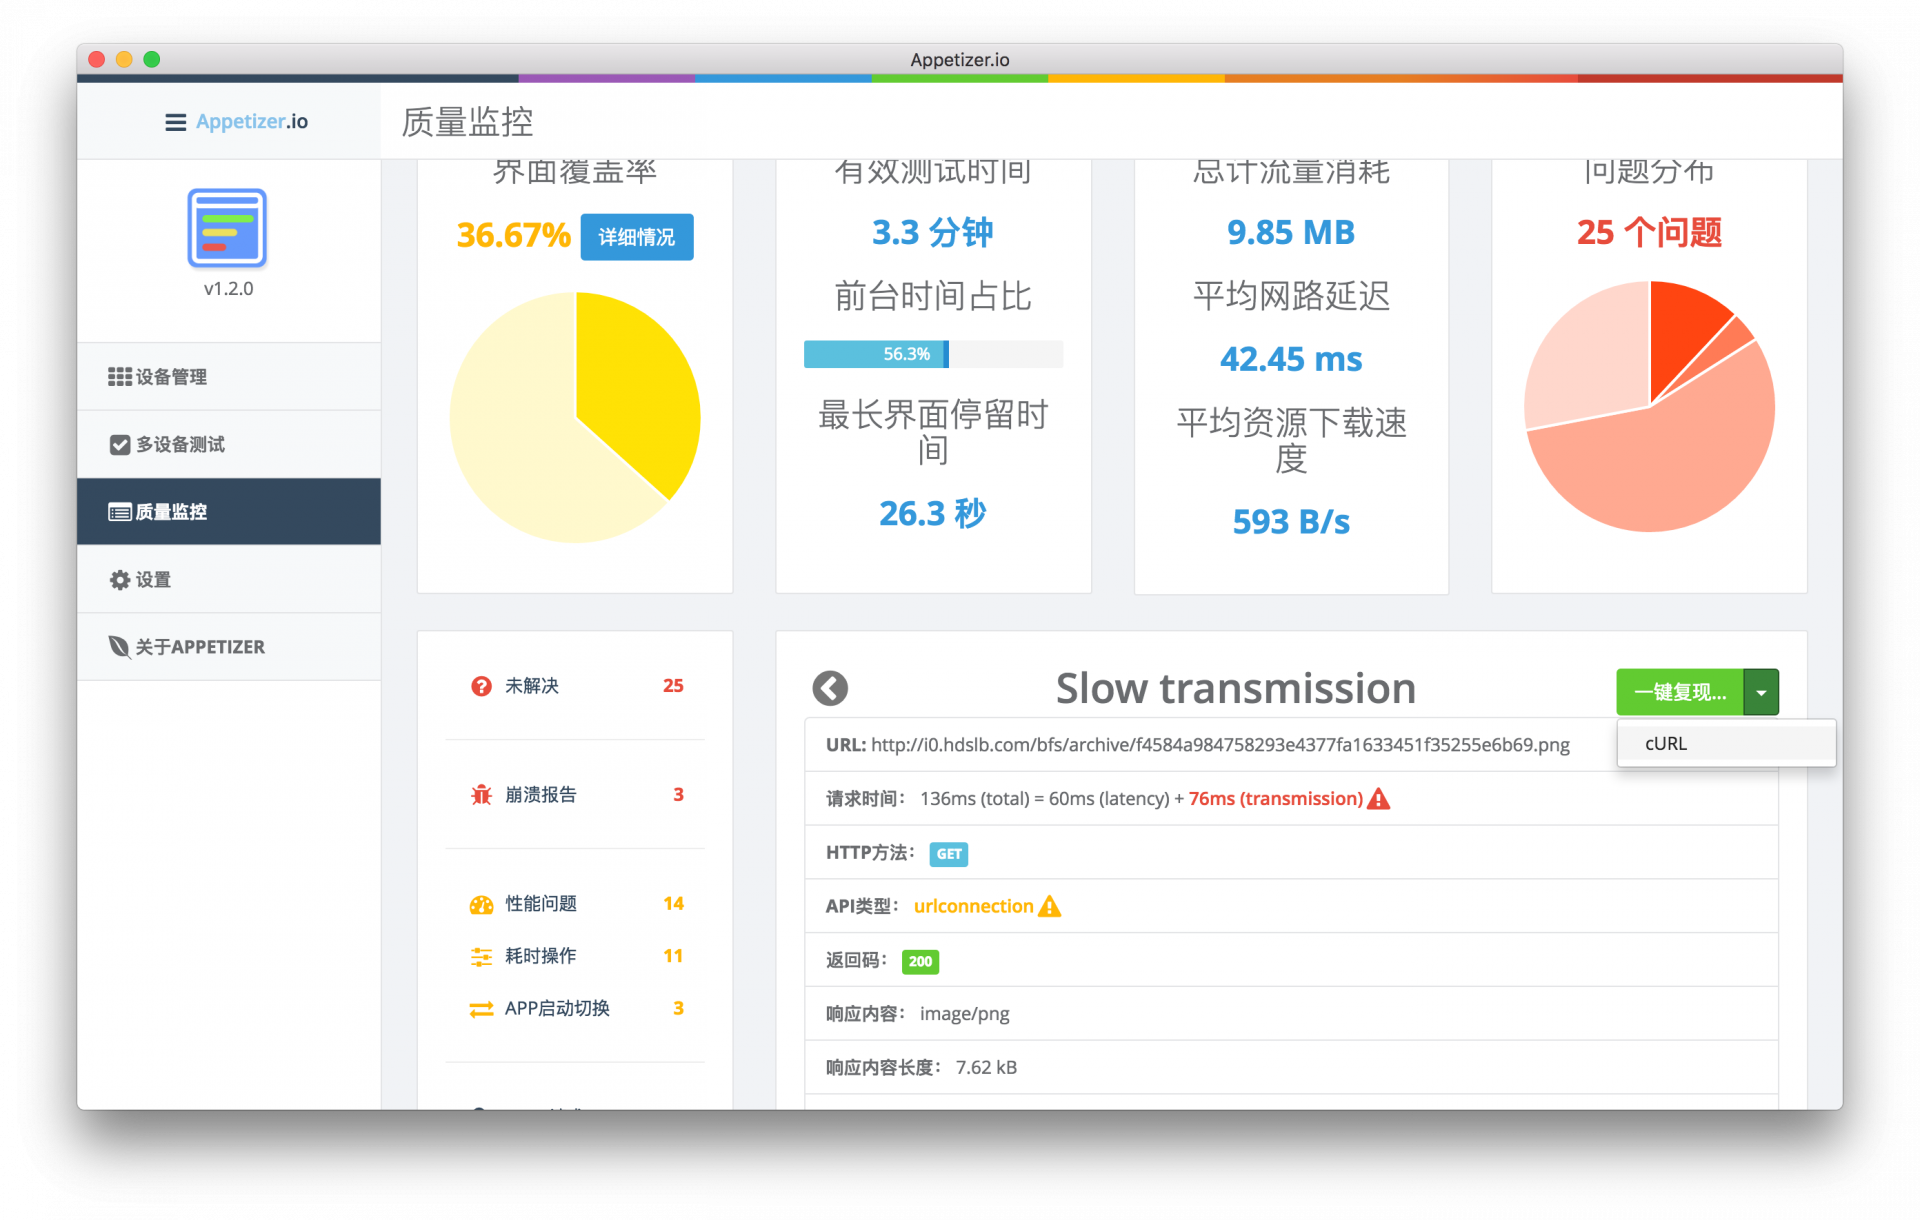The height and width of the screenshot is (1220, 1920).
Task: Toggle the hamburger menu icon
Action: (x=175, y=122)
